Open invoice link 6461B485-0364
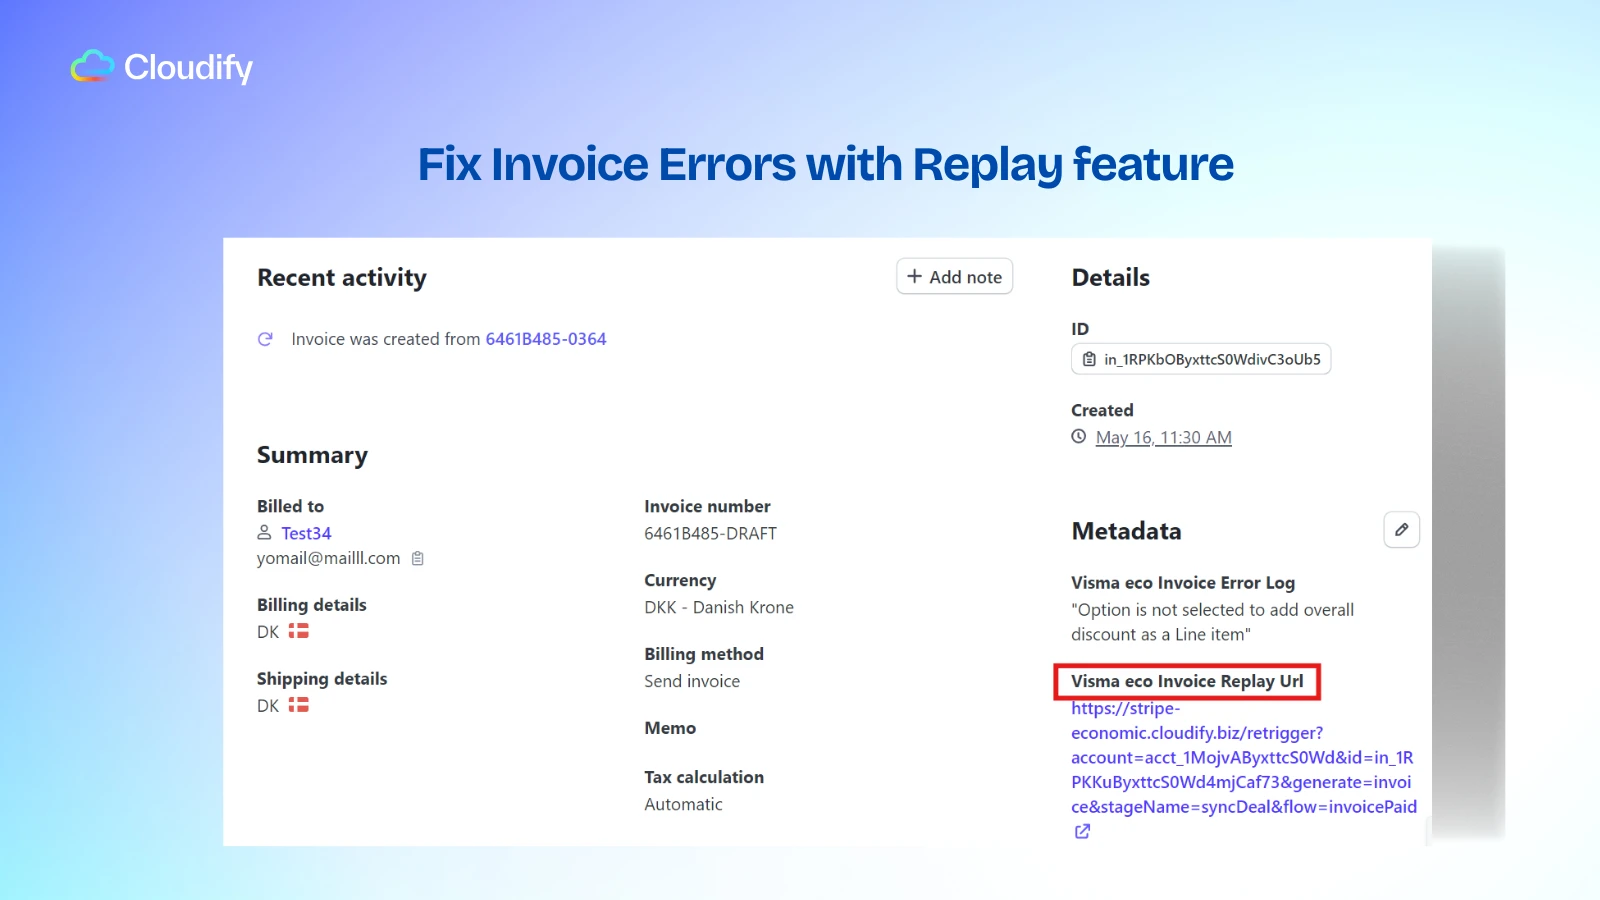This screenshot has height=900, width=1600. 546,339
